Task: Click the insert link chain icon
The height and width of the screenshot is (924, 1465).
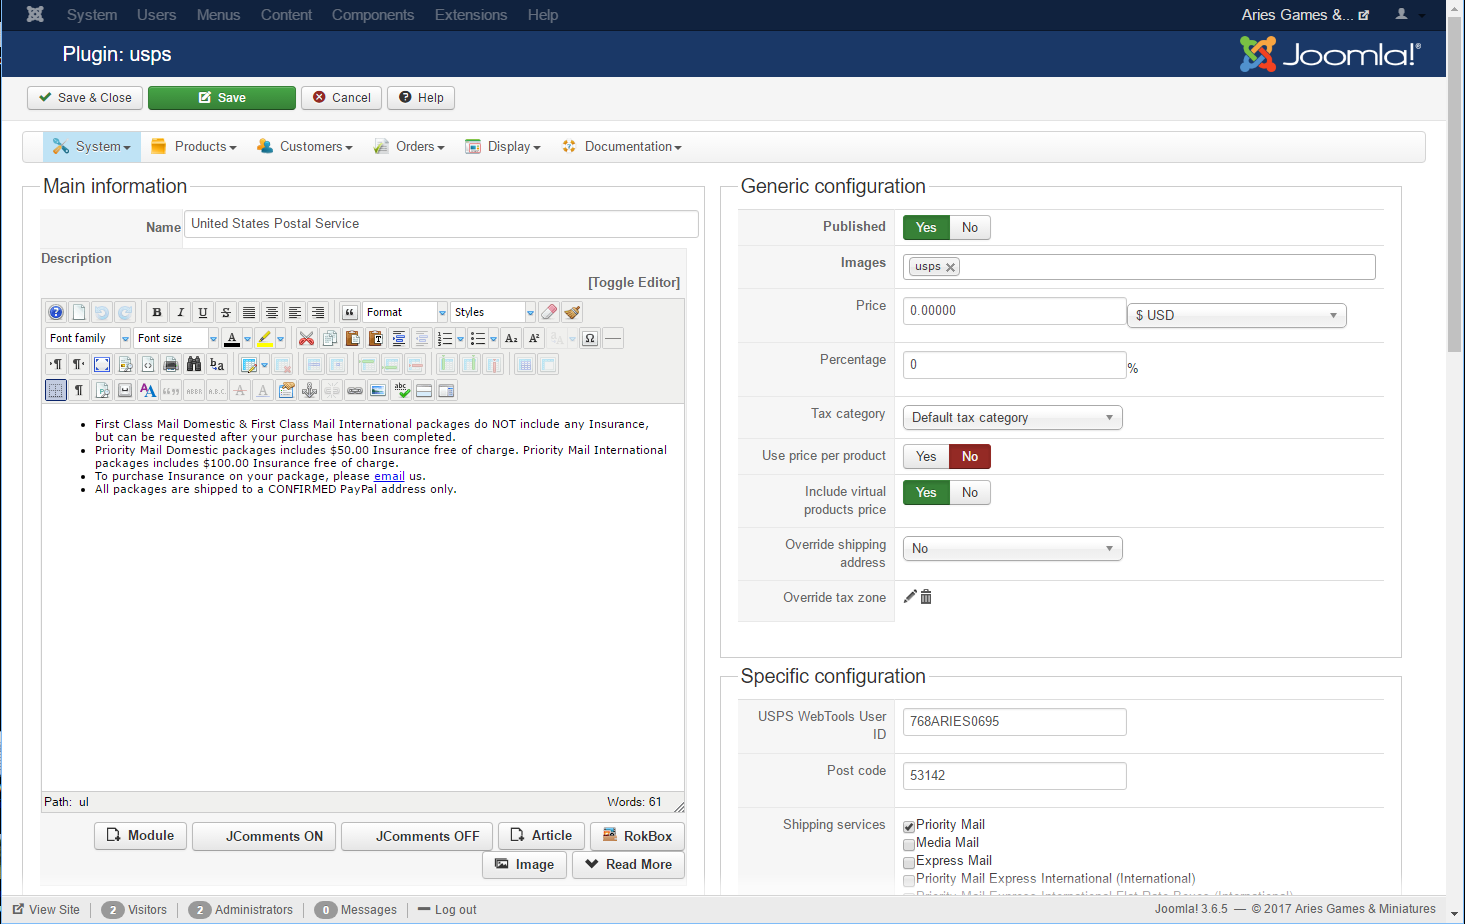Action: pos(355,390)
